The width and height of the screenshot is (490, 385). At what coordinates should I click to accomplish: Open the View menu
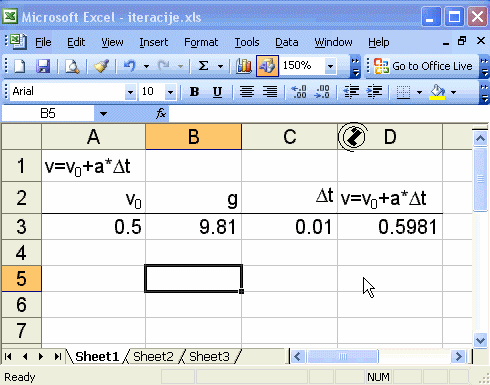[112, 42]
